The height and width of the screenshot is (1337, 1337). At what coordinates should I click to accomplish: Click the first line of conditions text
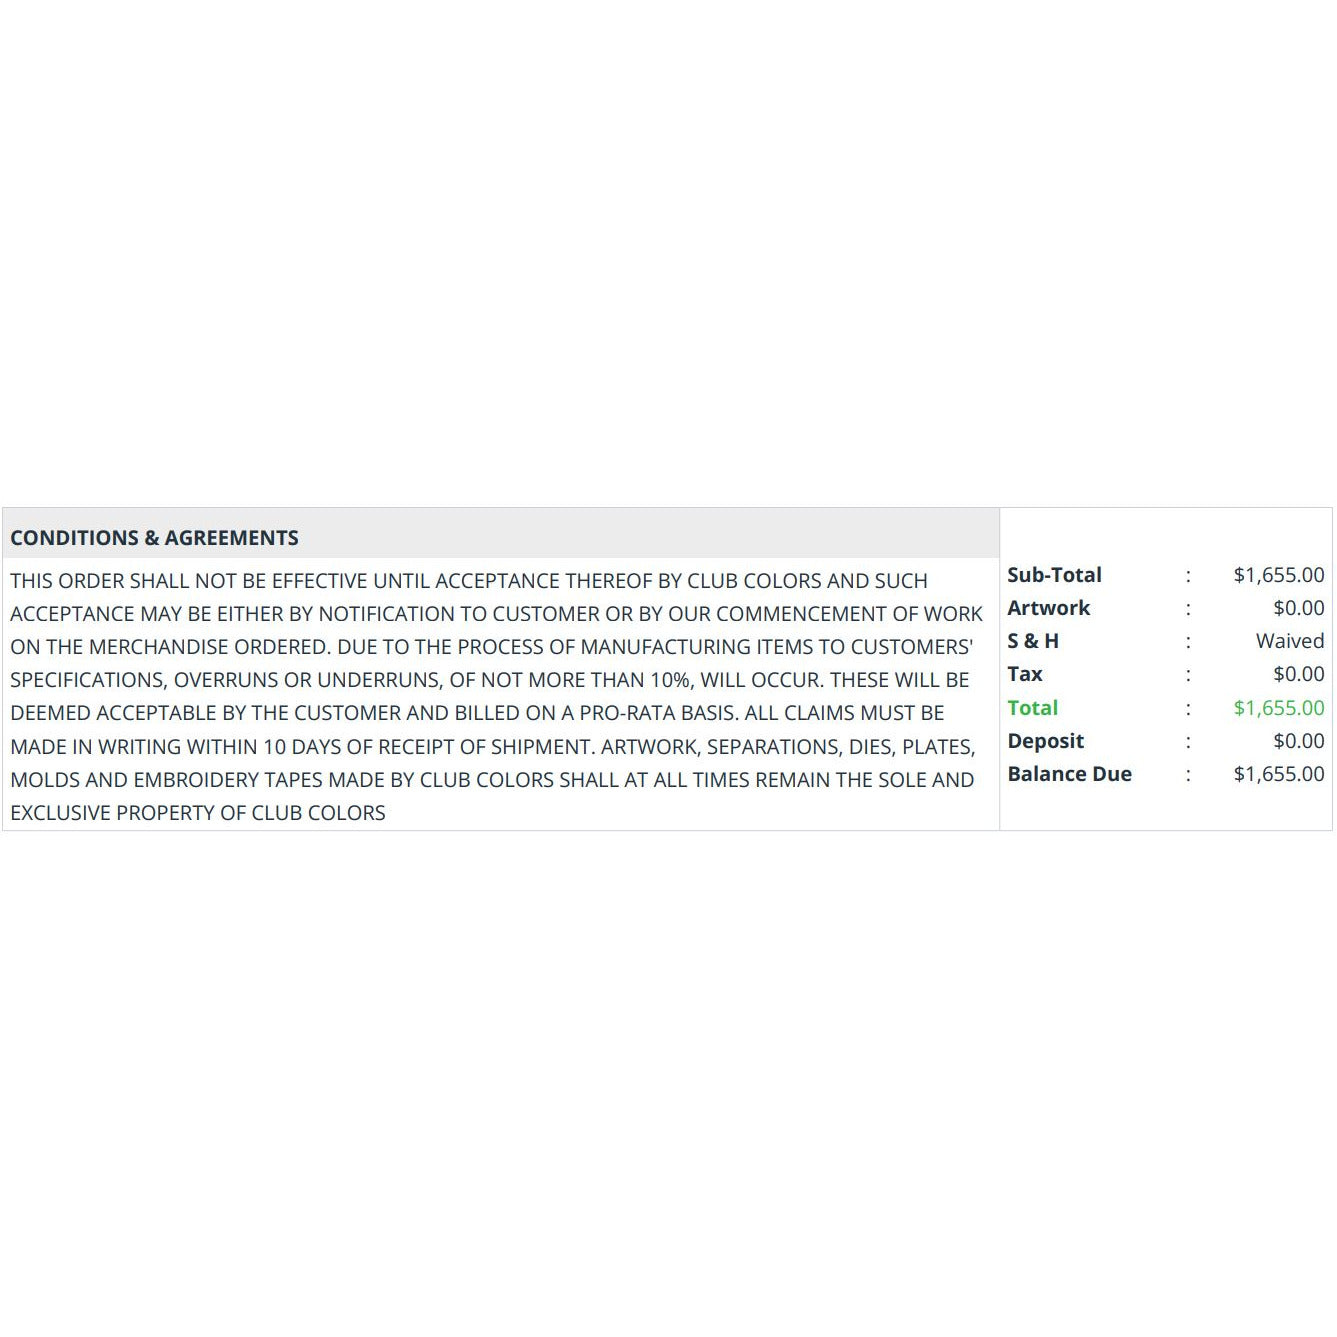pos(469,581)
